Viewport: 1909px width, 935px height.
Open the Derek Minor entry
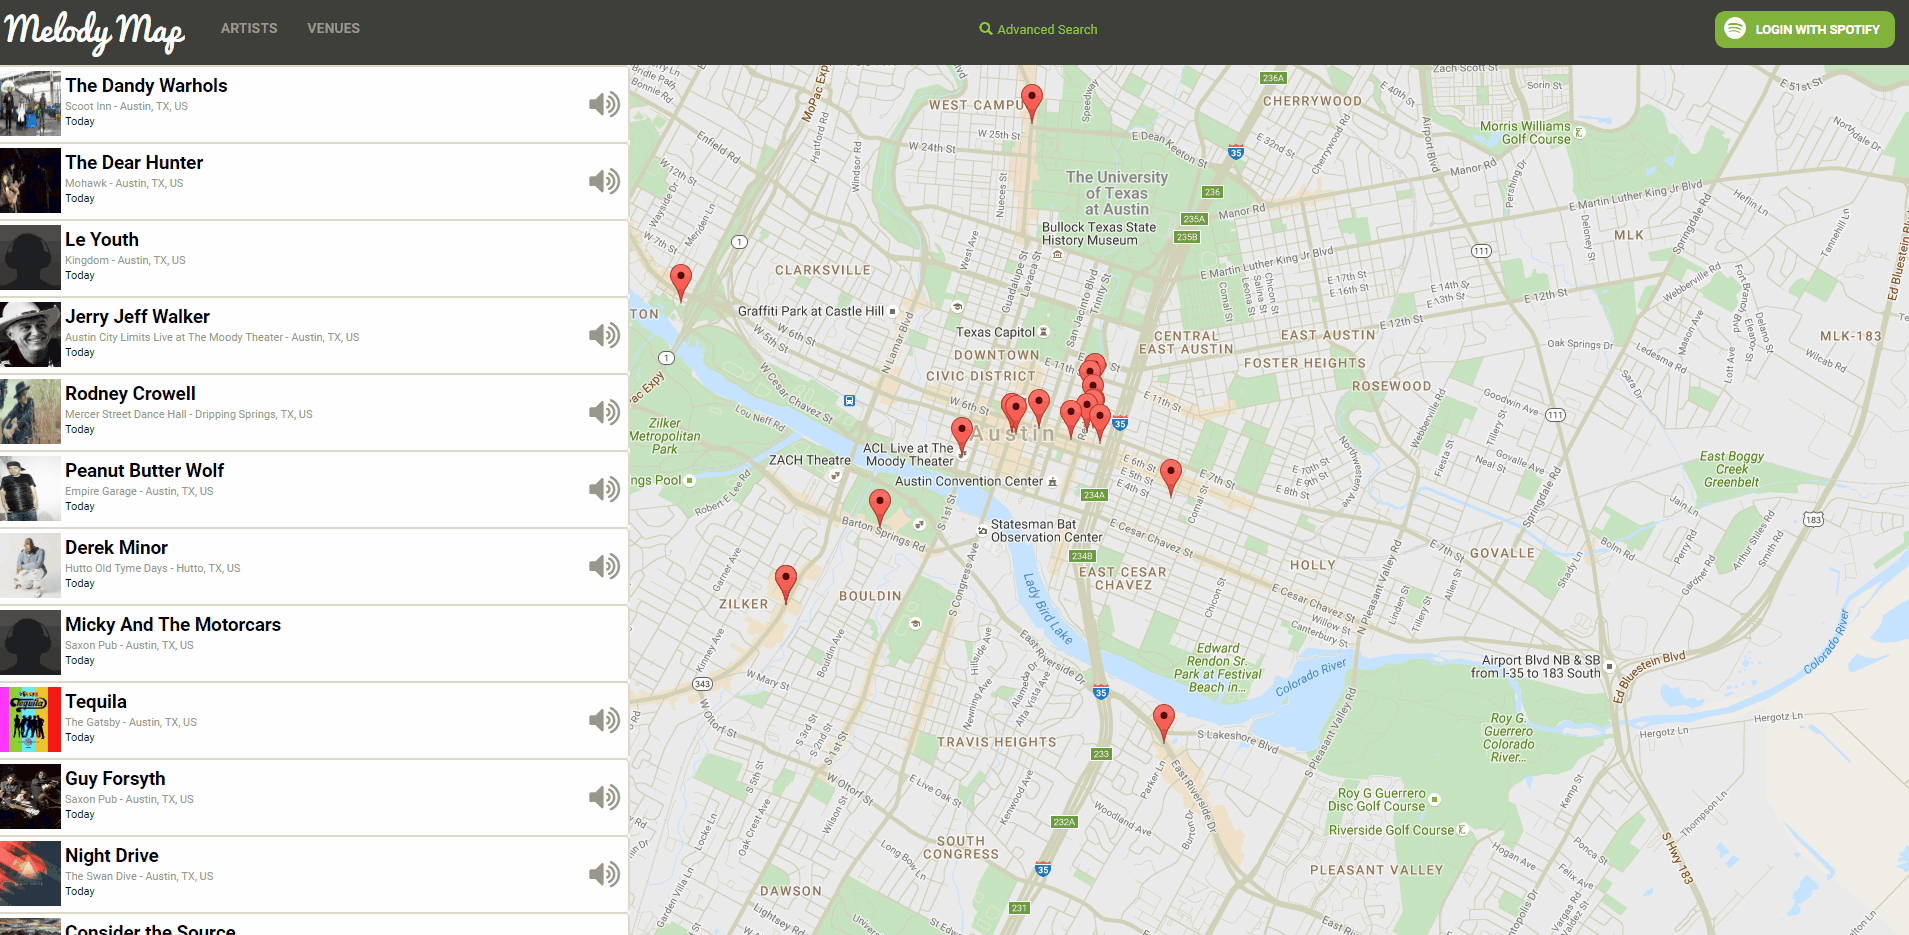pos(314,566)
